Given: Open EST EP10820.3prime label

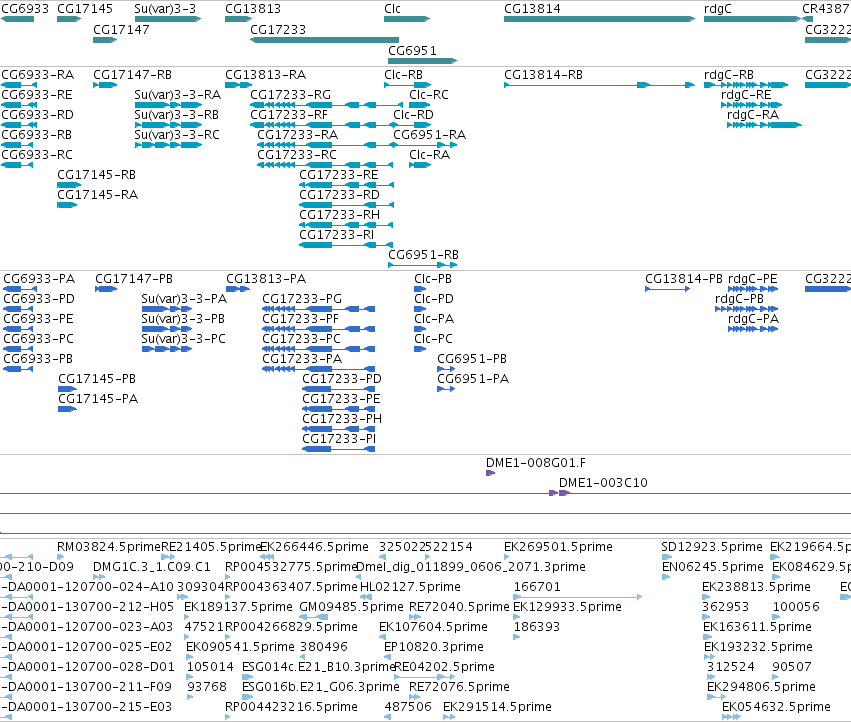Looking at the screenshot, I should pyautogui.click(x=434, y=647).
